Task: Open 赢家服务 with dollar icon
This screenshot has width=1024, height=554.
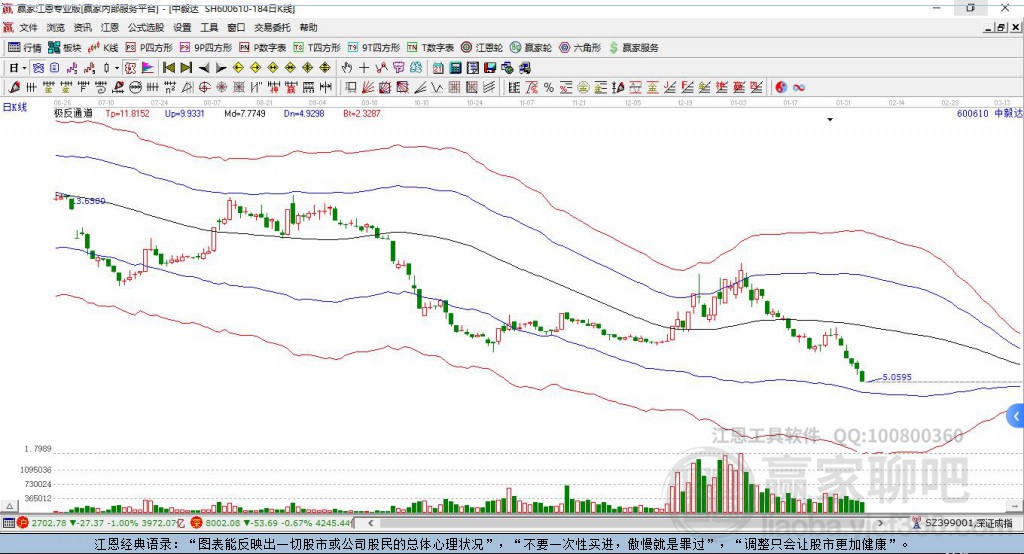Action: click(x=634, y=48)
